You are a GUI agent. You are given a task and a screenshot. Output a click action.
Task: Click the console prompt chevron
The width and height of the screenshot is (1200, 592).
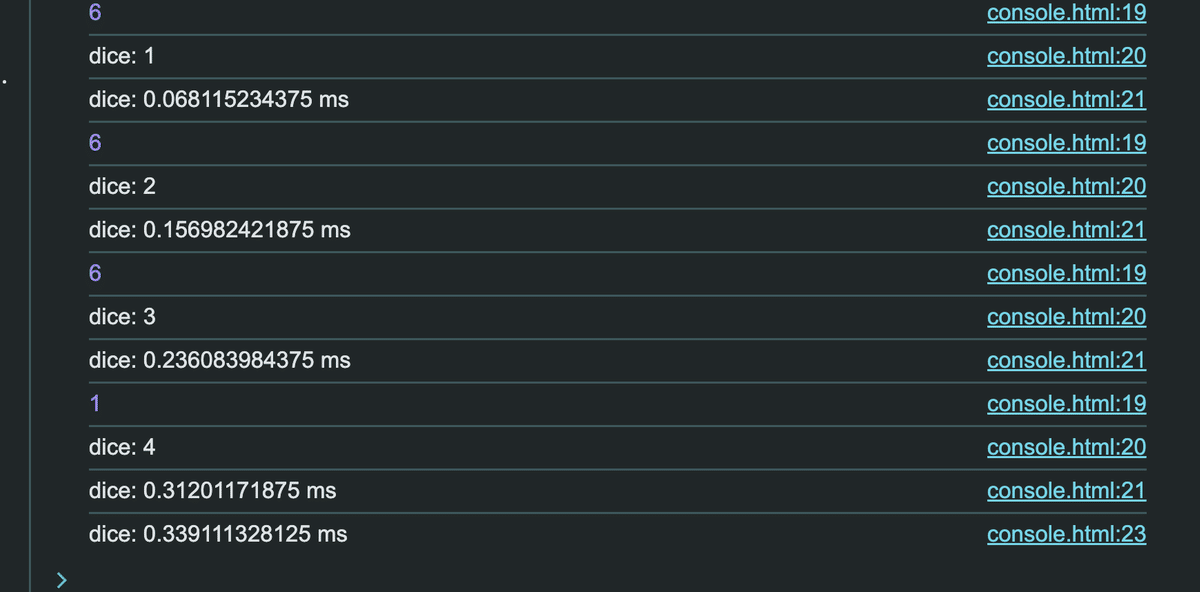62,579
